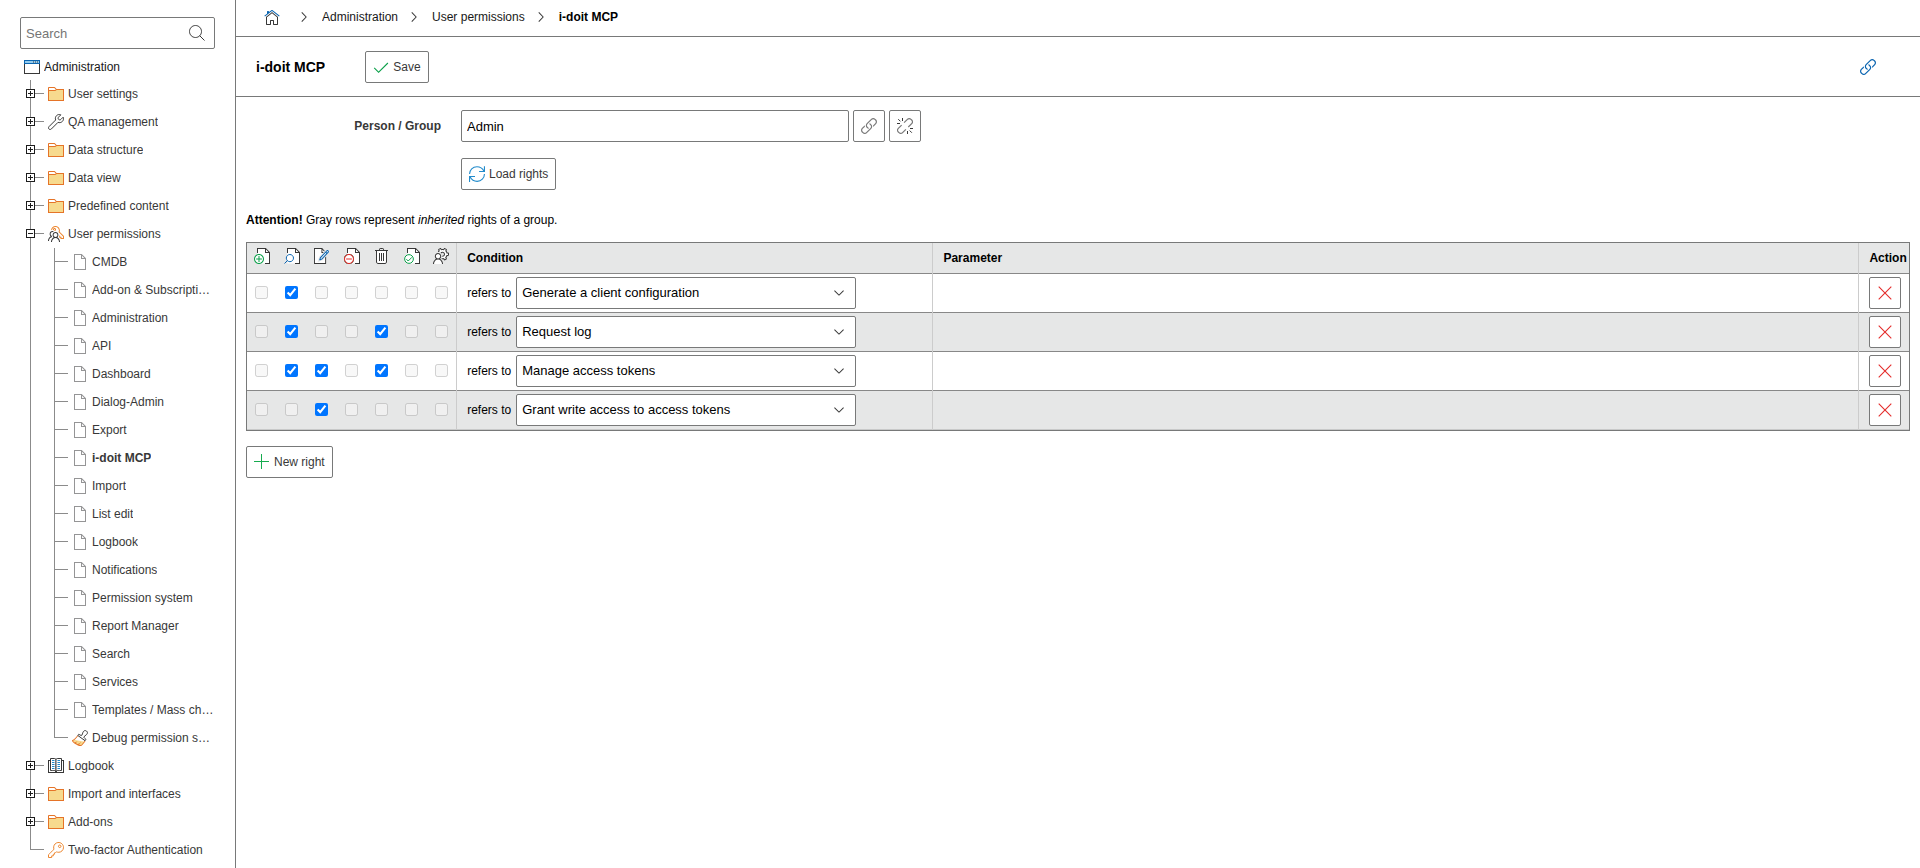The width and height of the screenshot is (1920, 868).
Task: Uncheck edit right for Manage access tokens
Action: tap(322, 371)
